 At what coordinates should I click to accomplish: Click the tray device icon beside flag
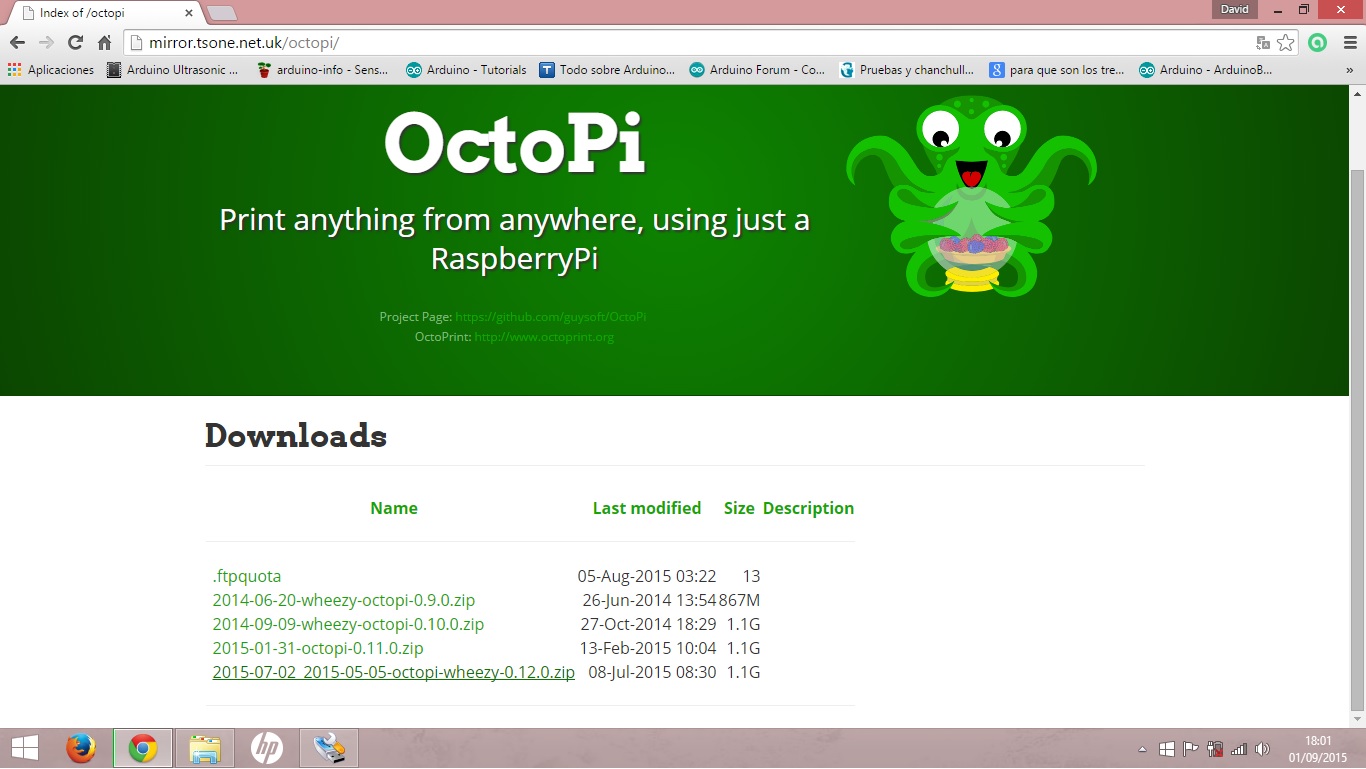point(1215,748)
